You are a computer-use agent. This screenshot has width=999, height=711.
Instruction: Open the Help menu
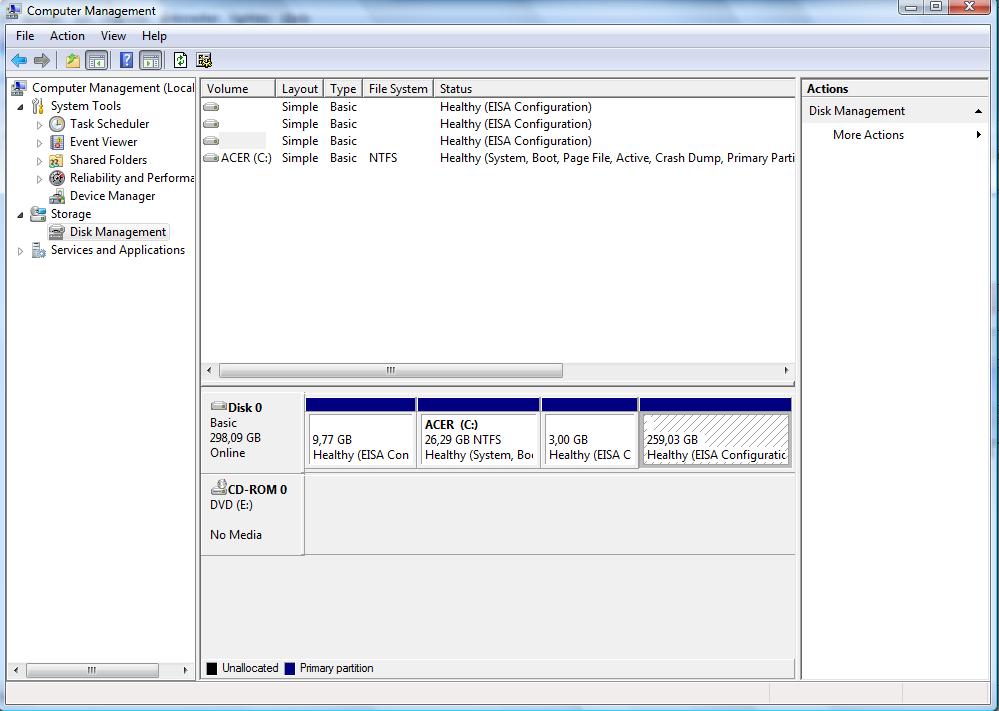[x=154, y=36]
